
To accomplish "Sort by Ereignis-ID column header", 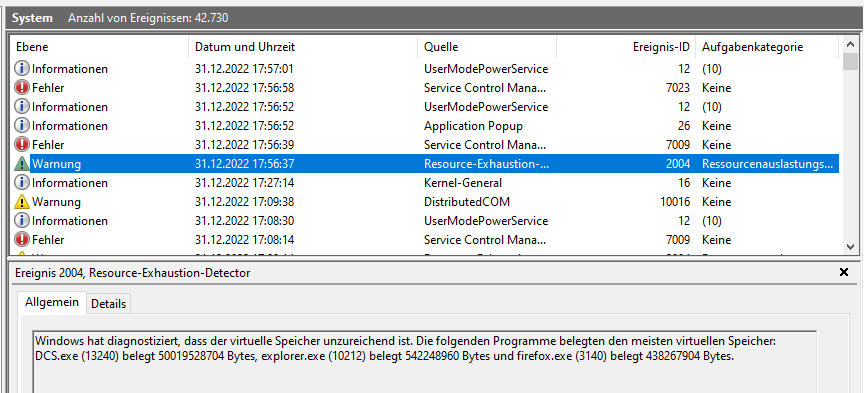I will (626, 47).
